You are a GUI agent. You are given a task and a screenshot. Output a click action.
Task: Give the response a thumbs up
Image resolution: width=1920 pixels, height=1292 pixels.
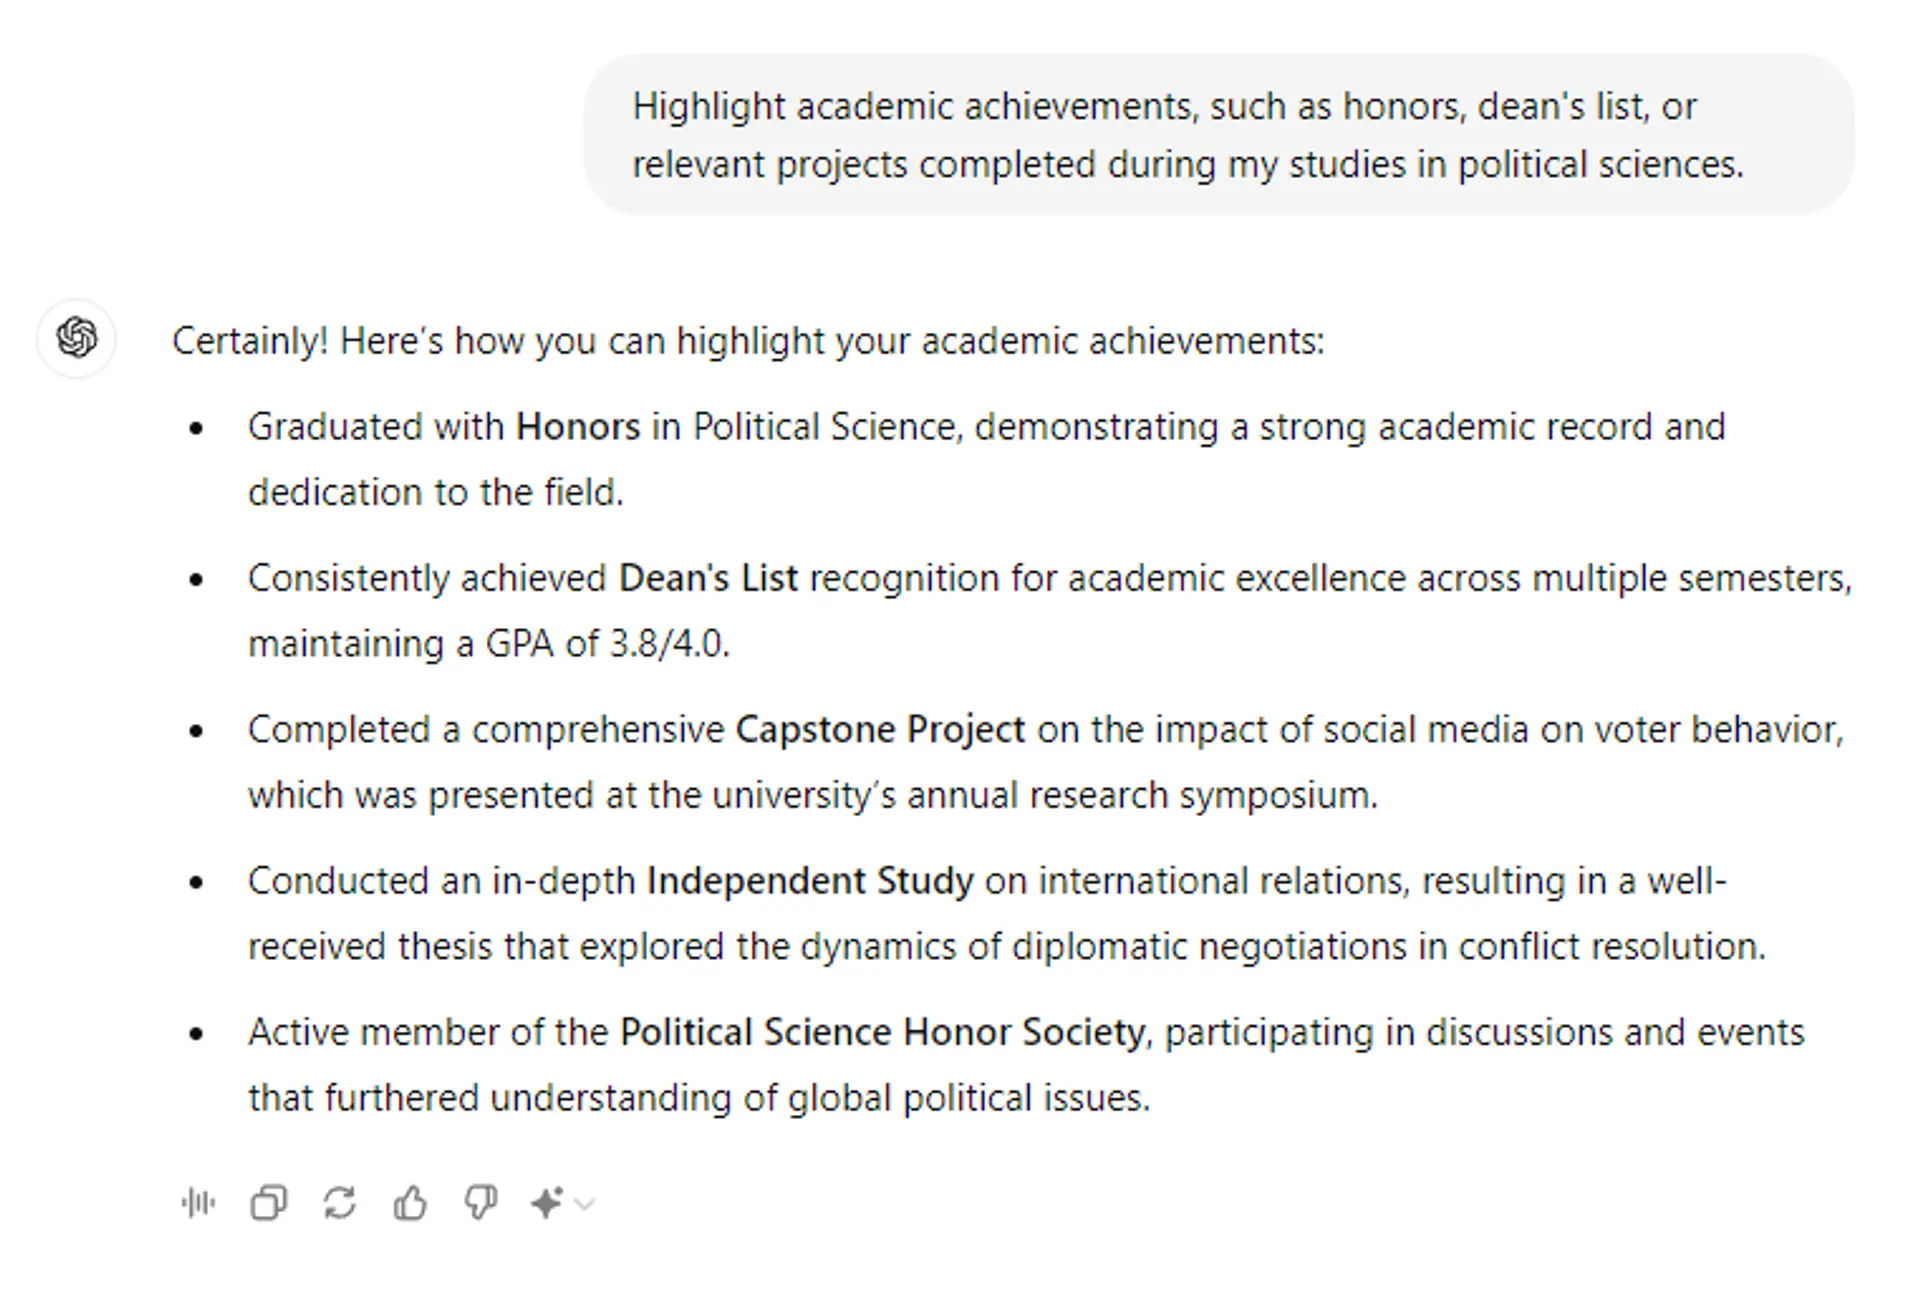(x=410, y=1202)
